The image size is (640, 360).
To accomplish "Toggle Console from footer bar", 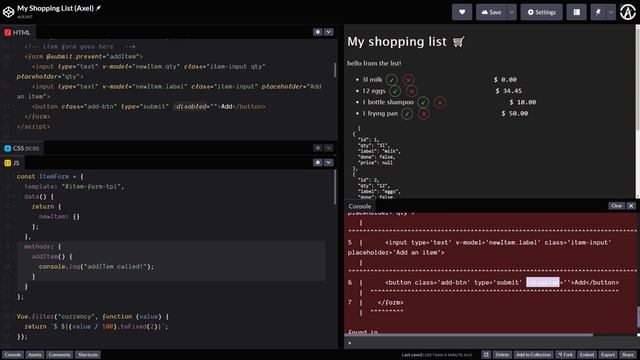I will point(13,355).
